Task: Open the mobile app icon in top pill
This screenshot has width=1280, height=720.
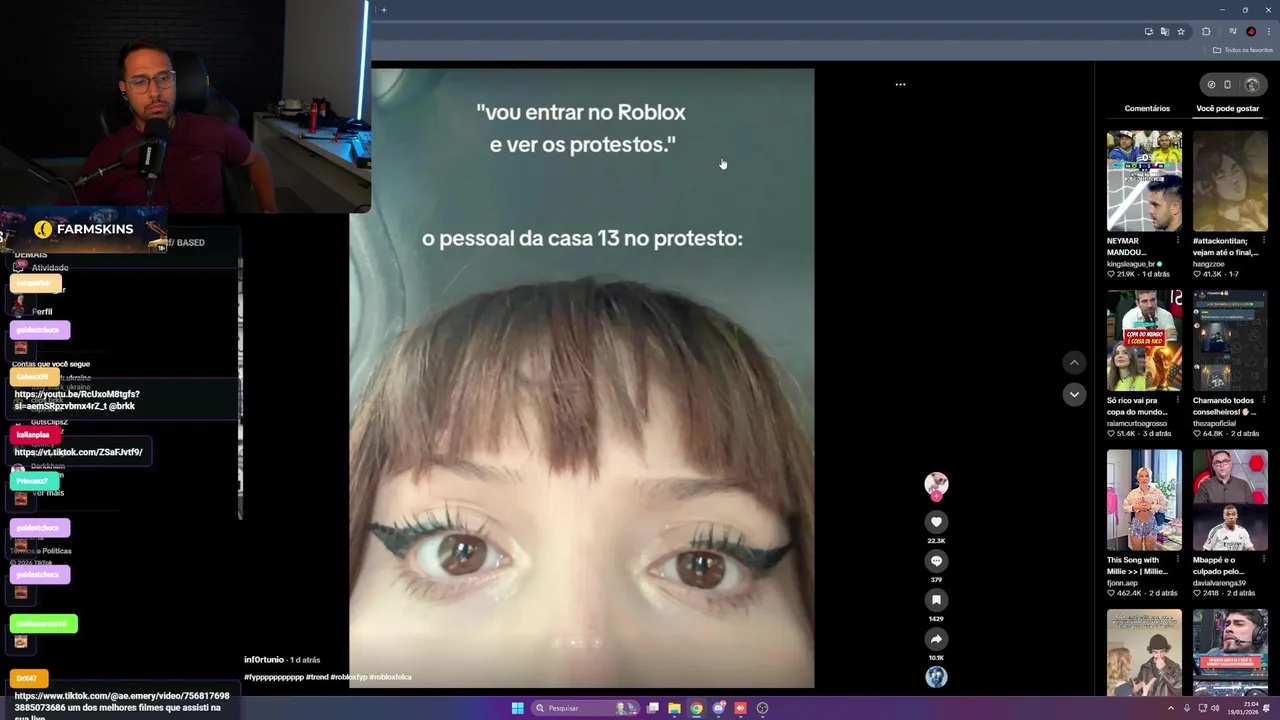Action: [x=1228, y=85]
